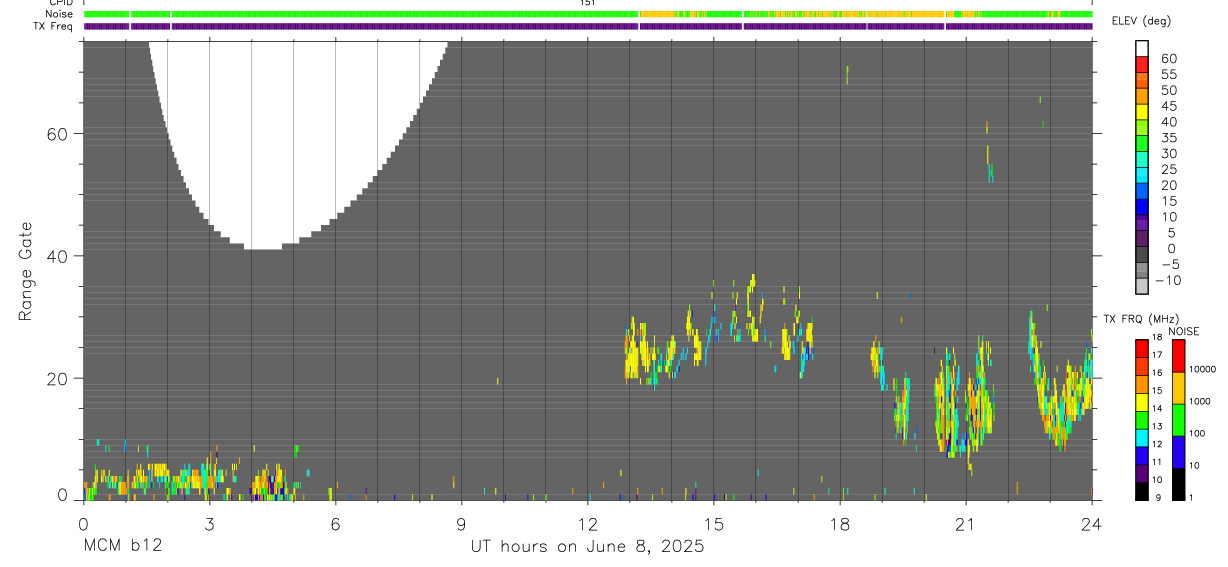The width and height of the screenshot is (1228, 567).
Task: Pick the orange NOISE swatch between 1000 and 10000
Action: click(x=1178, y=388)
